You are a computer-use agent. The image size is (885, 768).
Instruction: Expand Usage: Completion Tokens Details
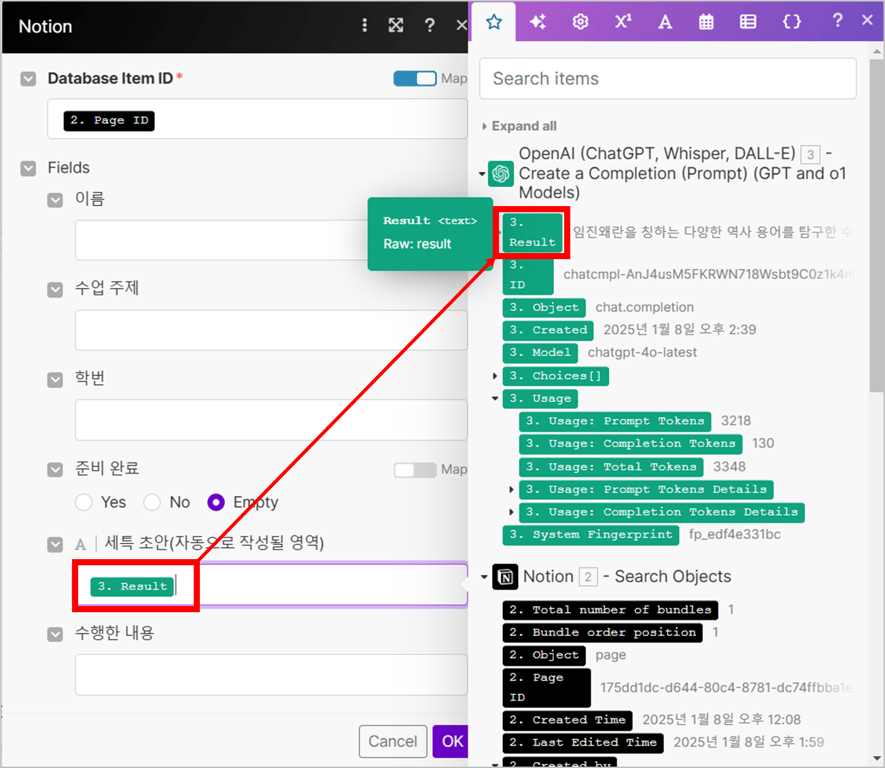511,512
